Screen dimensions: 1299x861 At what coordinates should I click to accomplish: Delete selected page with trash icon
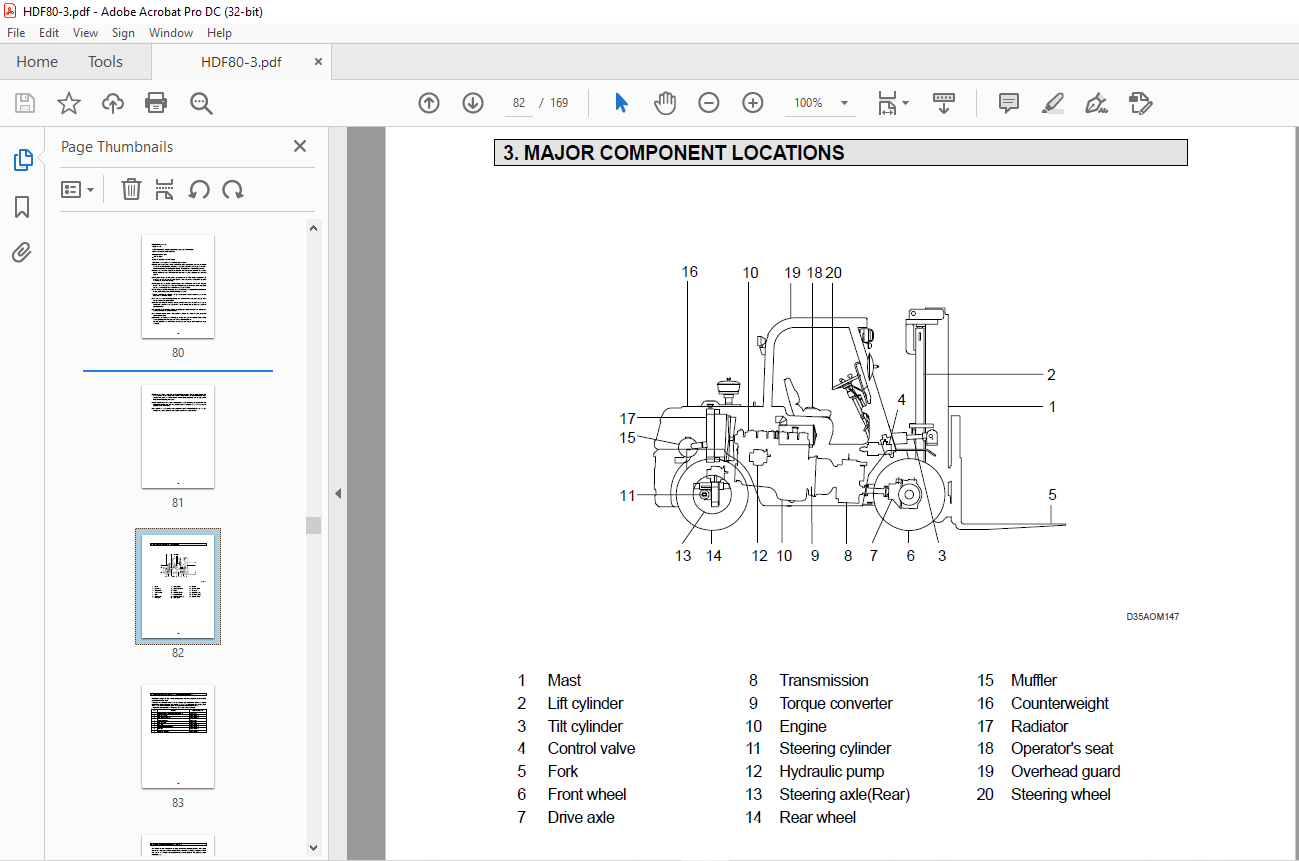pyautogui.click(x=131, y=189)
